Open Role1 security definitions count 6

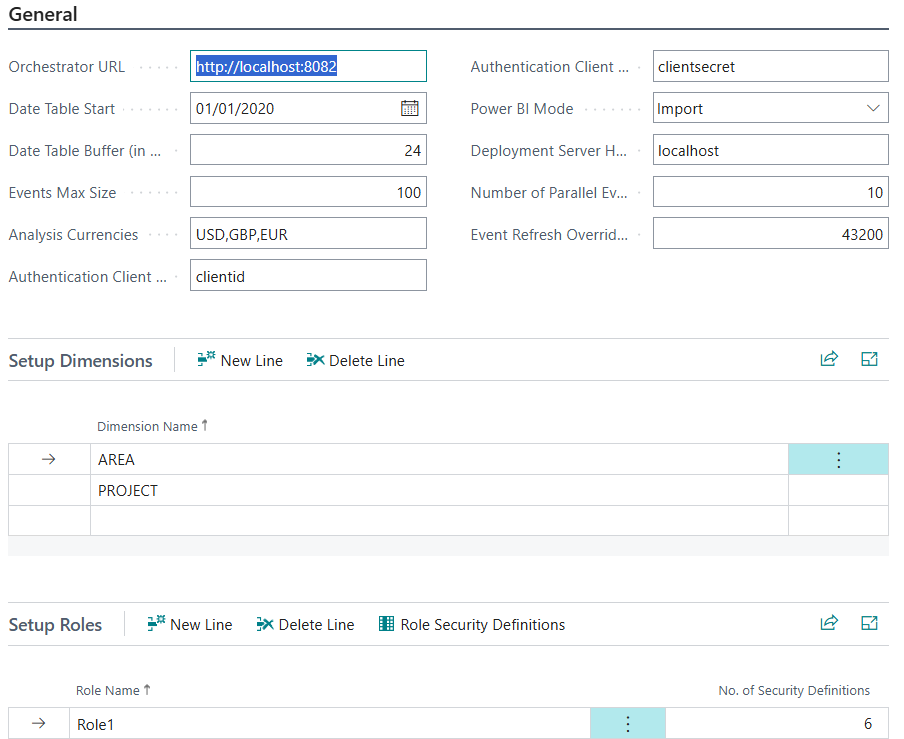pos(777,723)
